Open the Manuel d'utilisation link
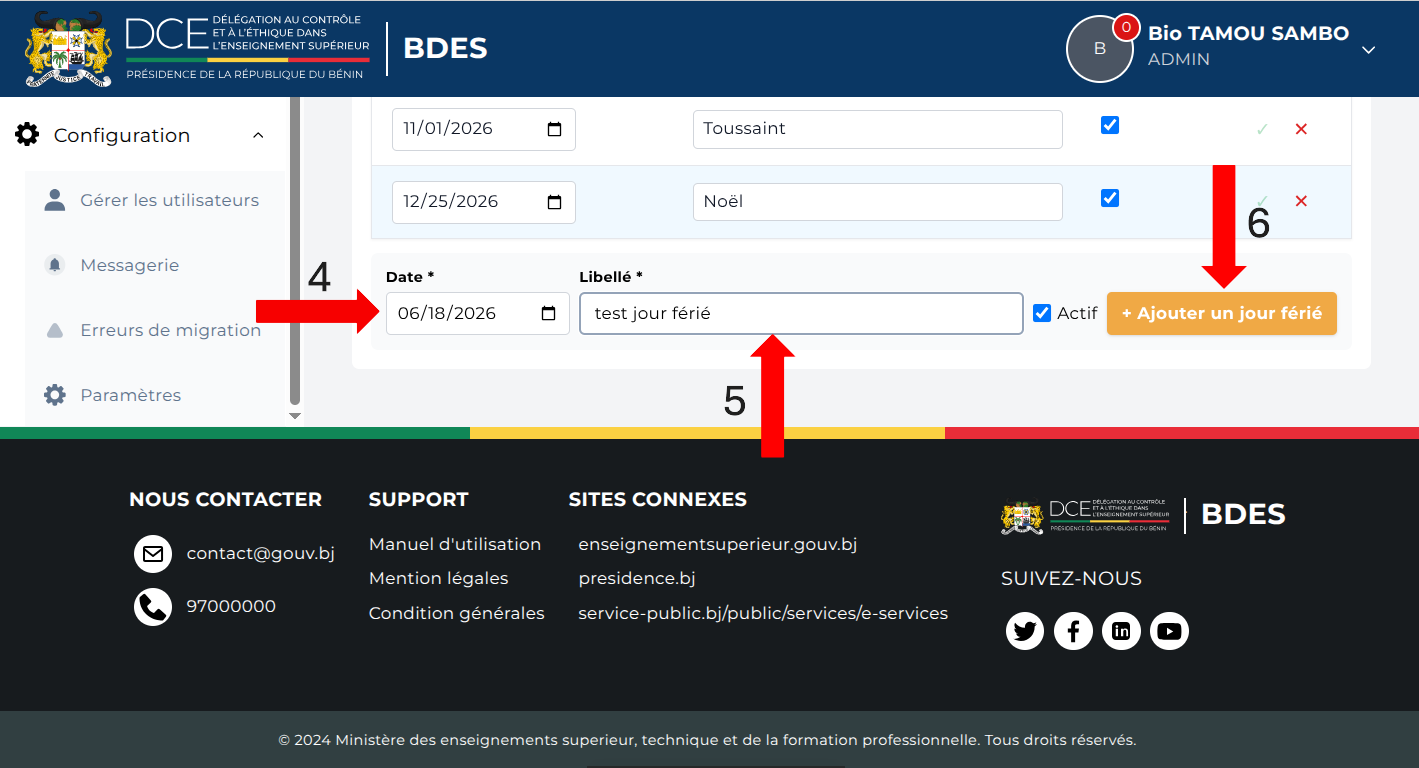Viewport: 1419px width, 768px height. click(x=455, y=544)
